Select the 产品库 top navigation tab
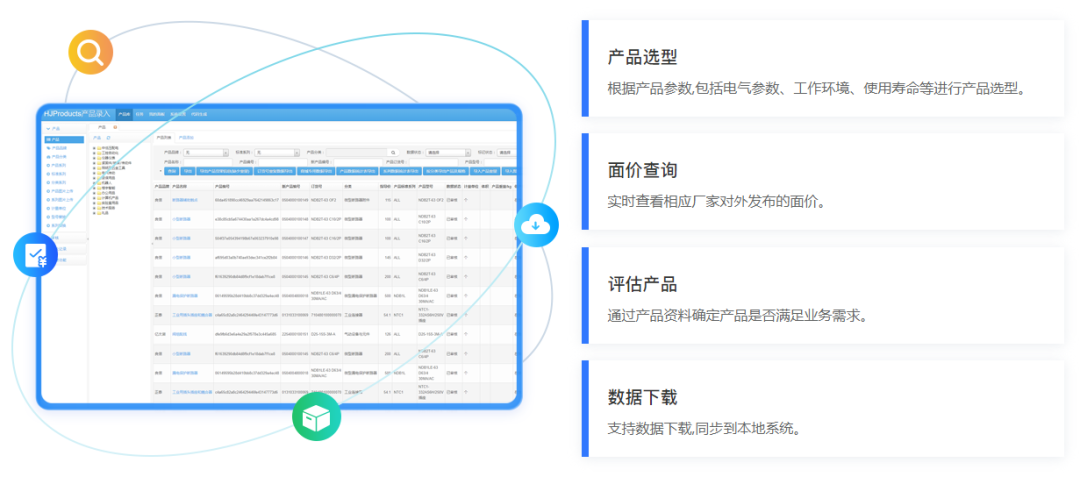1080x477 pixels. point(124,114)
